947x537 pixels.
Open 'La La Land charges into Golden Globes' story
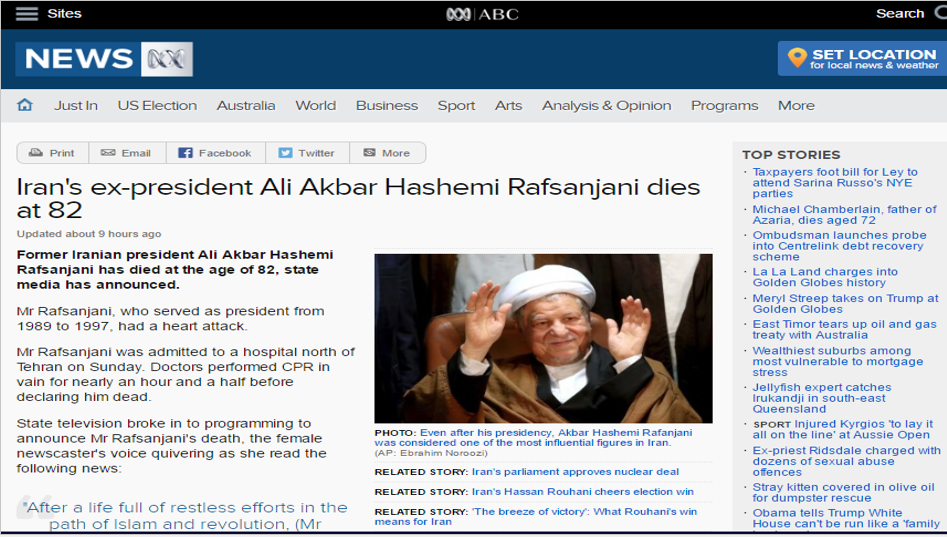tap(825, 277)
